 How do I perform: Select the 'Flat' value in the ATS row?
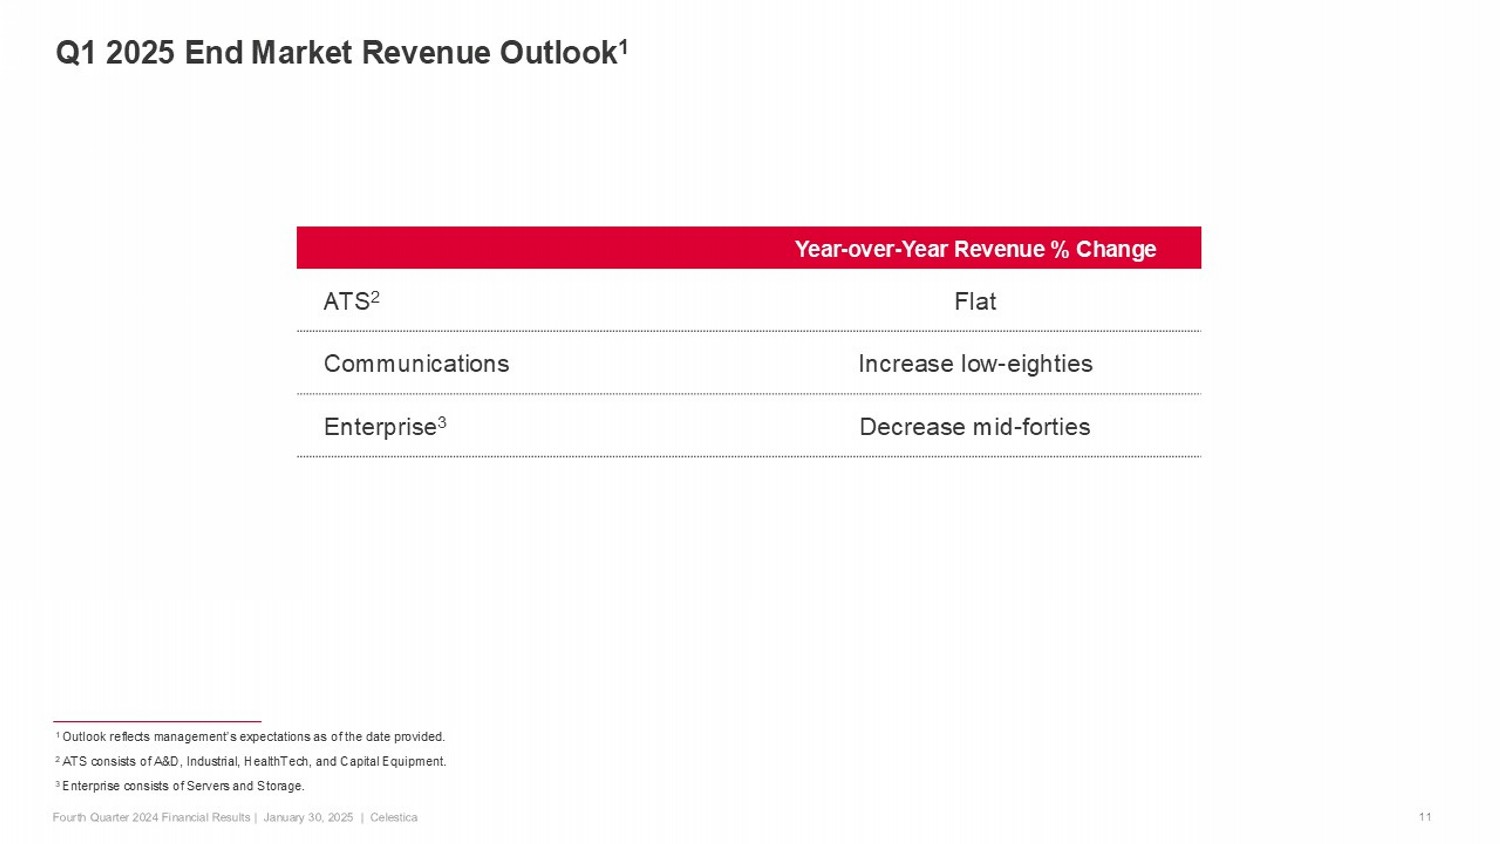(974, 302)
